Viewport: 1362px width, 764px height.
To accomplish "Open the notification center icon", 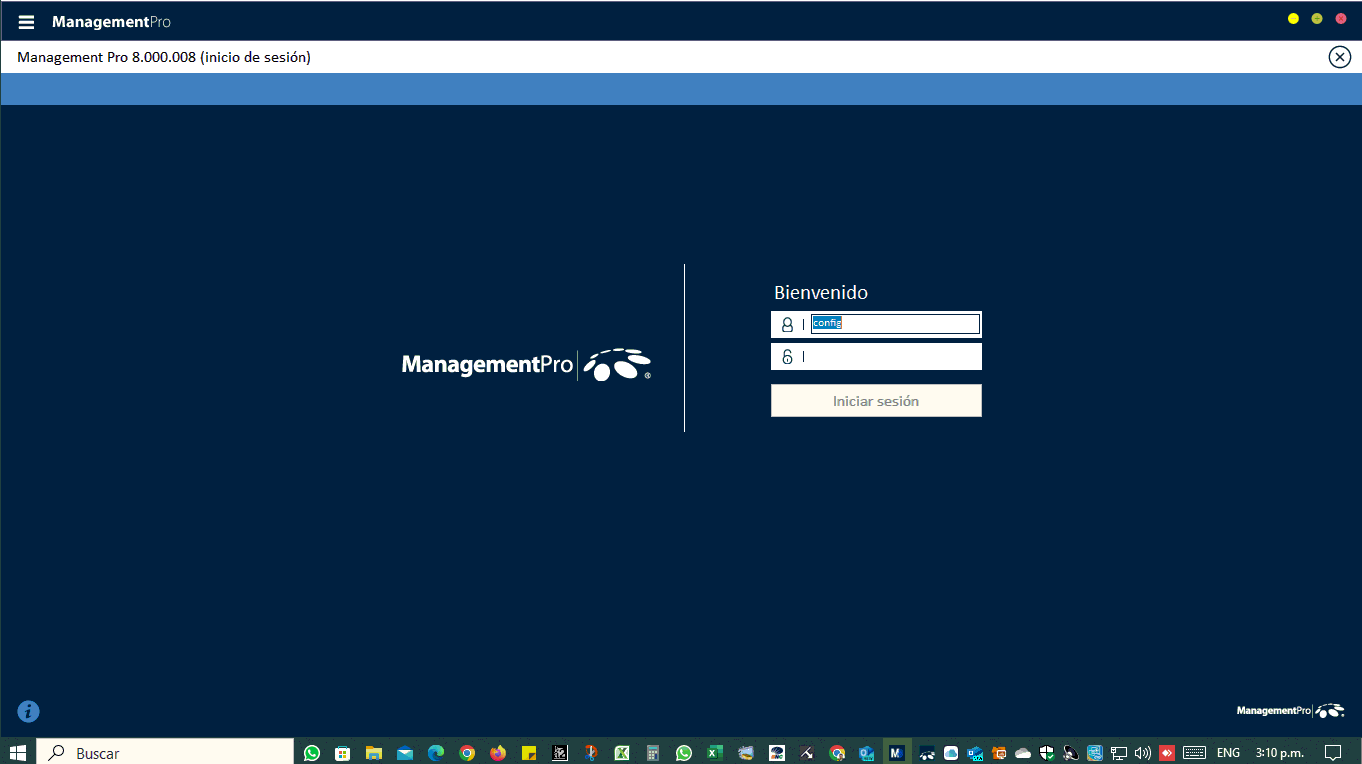I will [x=1332, y=752].
